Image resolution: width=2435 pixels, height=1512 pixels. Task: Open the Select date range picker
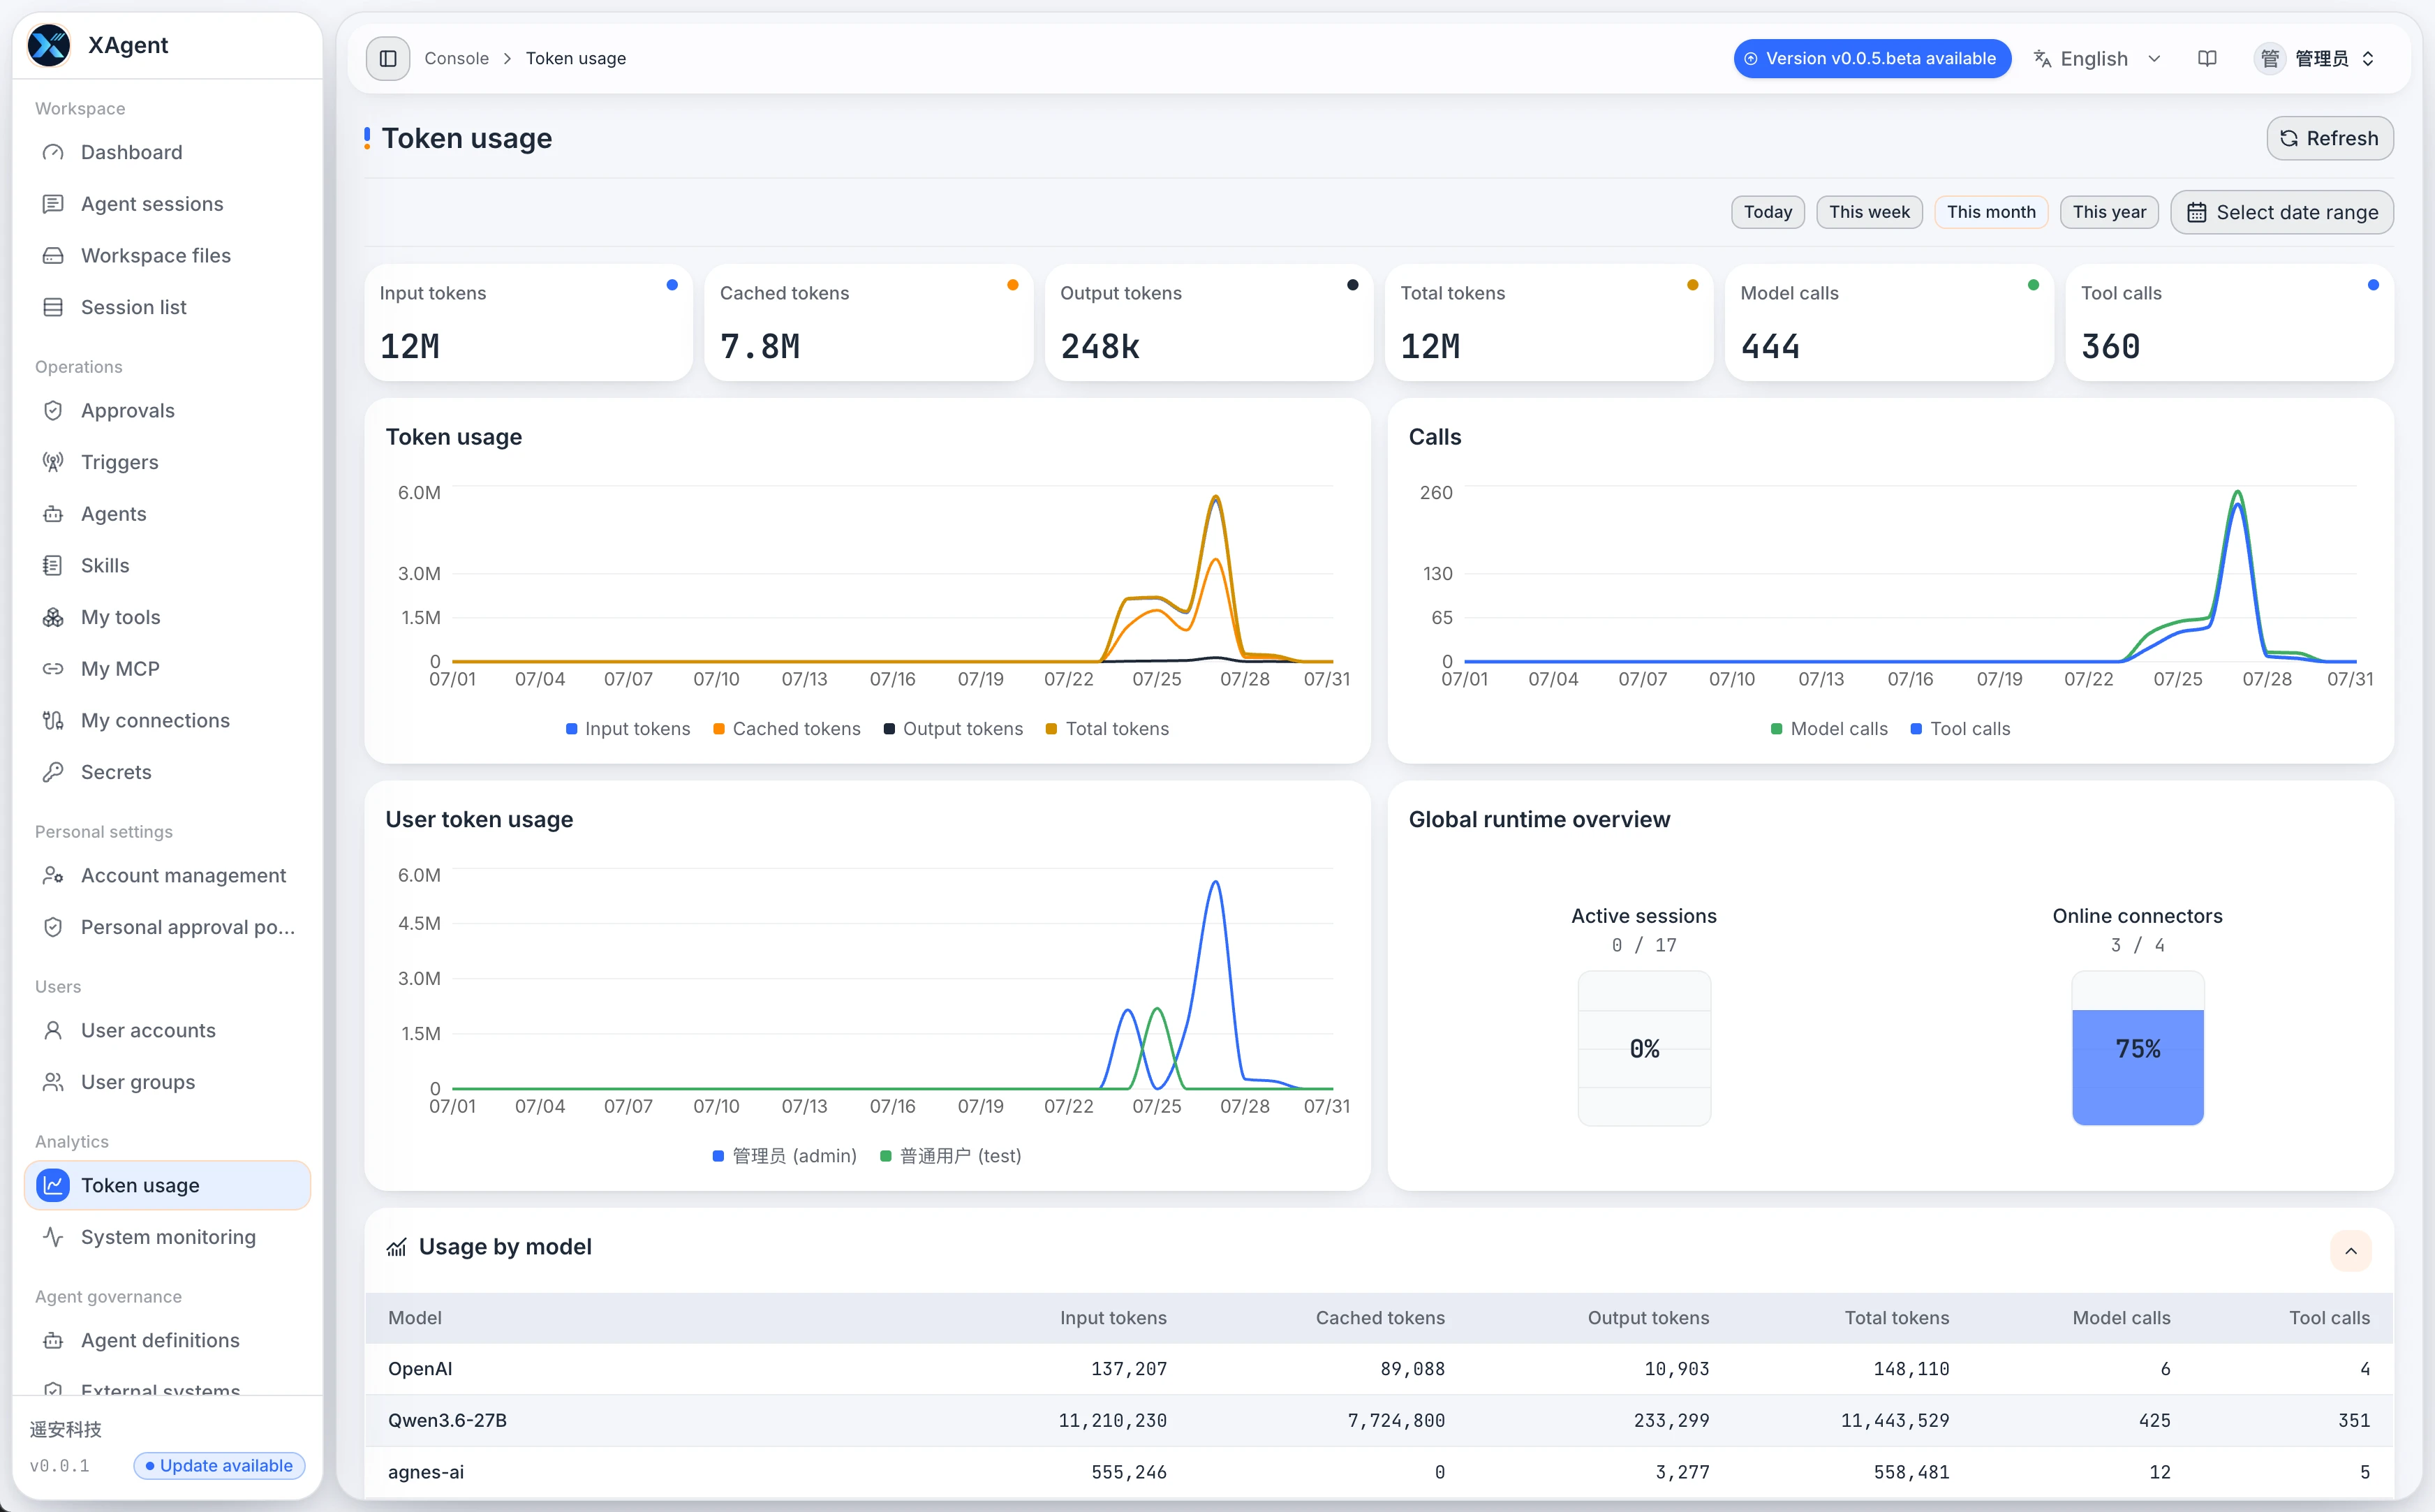(x=2282, y=212)
